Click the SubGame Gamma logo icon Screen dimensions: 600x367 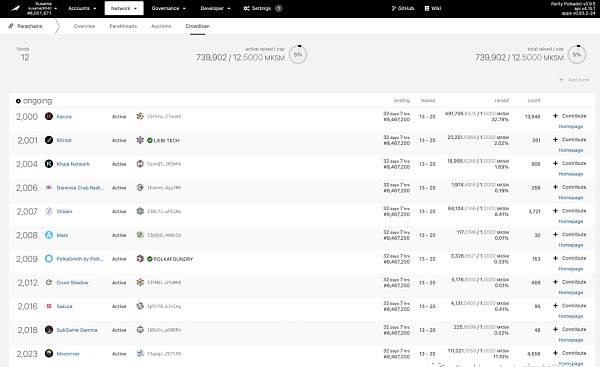click(x=49, y=330)
